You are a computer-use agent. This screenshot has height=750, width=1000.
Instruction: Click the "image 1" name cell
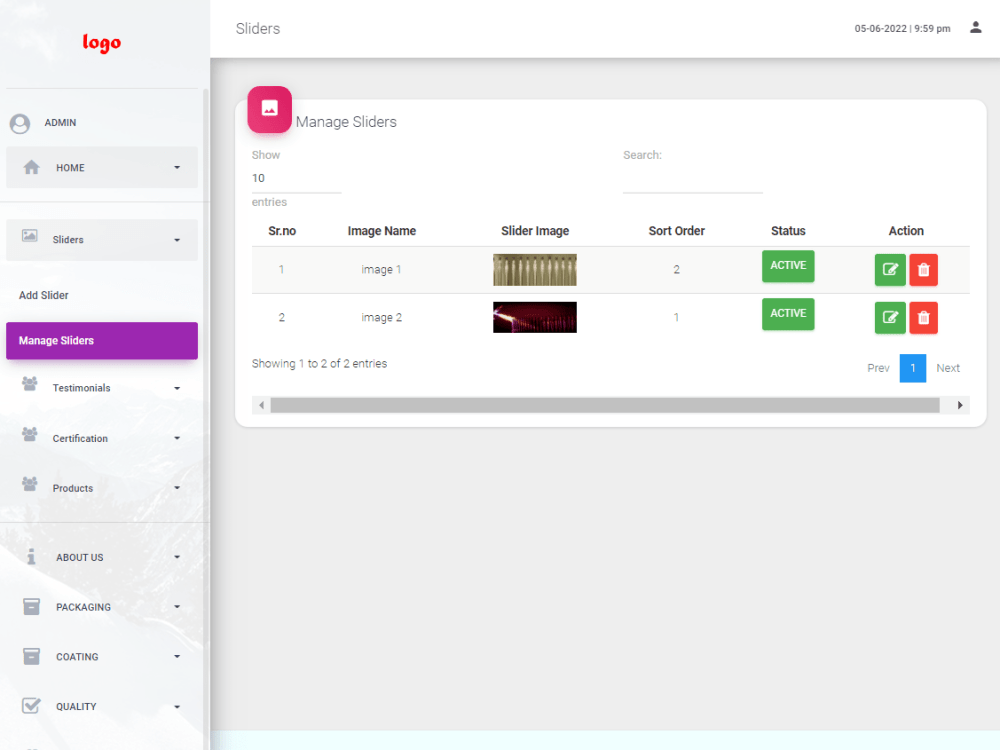click(x=381, y=270)
